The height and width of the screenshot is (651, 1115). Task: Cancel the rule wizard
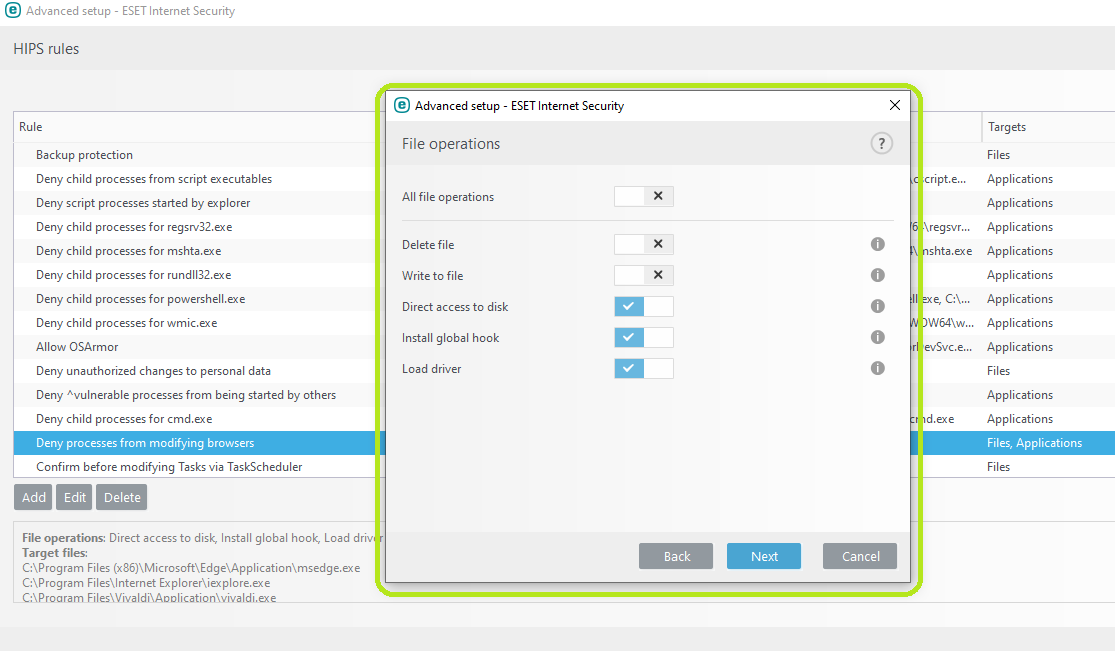point(860,556)
